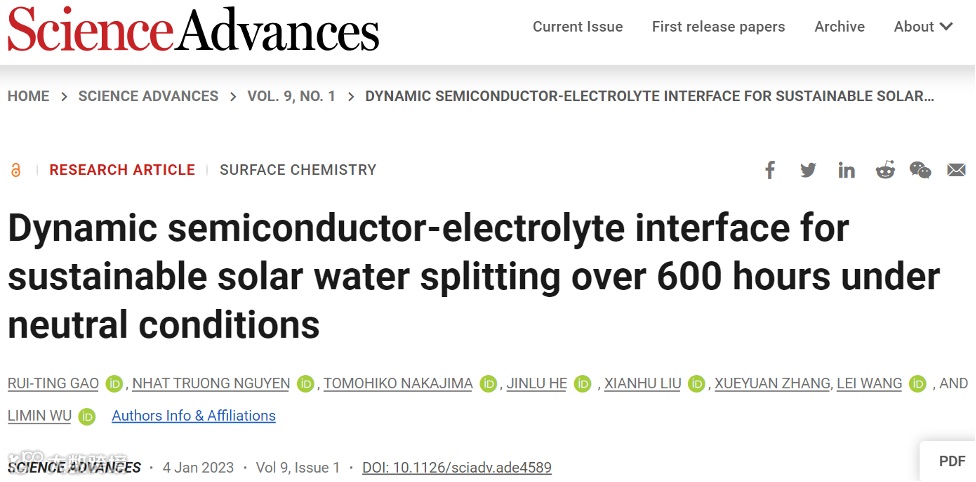976x482 pixels.
Task: Share article via WeChat icon
Action: [920, 170]
